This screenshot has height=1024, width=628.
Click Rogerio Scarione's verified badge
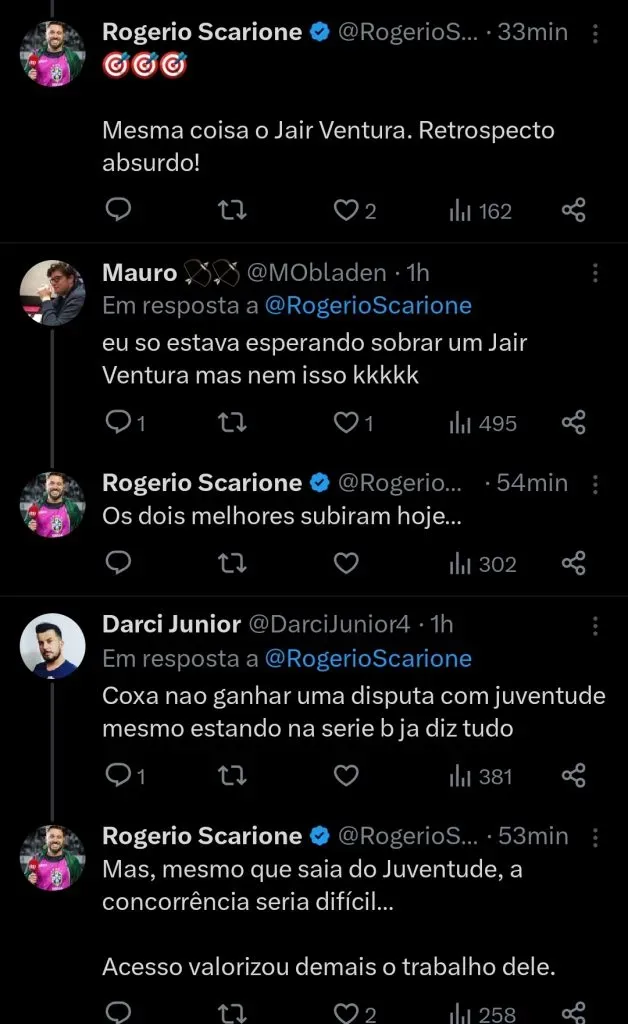(319, 31)
